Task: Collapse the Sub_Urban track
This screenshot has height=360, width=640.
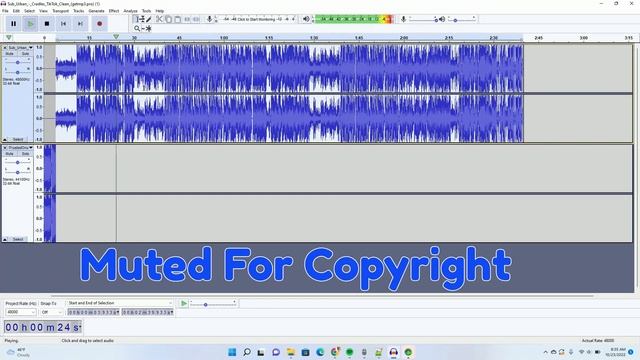Action: tap(5, 140)
